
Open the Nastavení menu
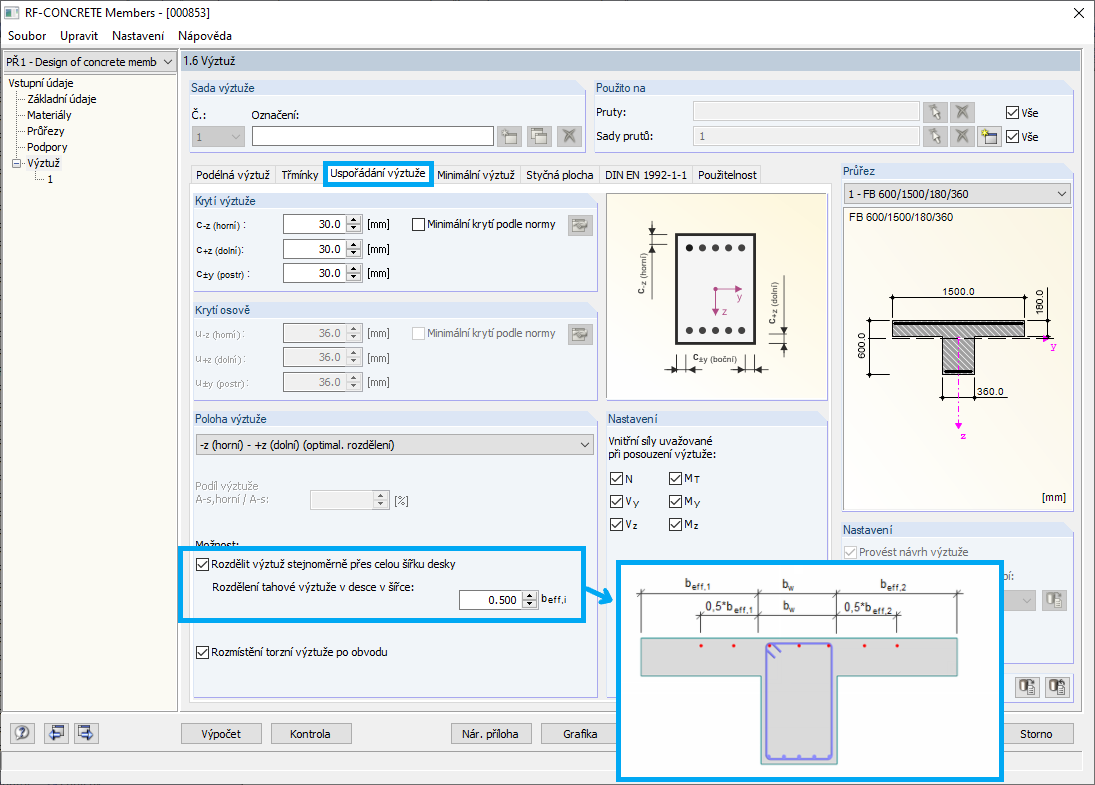click(x=138, y=36)
